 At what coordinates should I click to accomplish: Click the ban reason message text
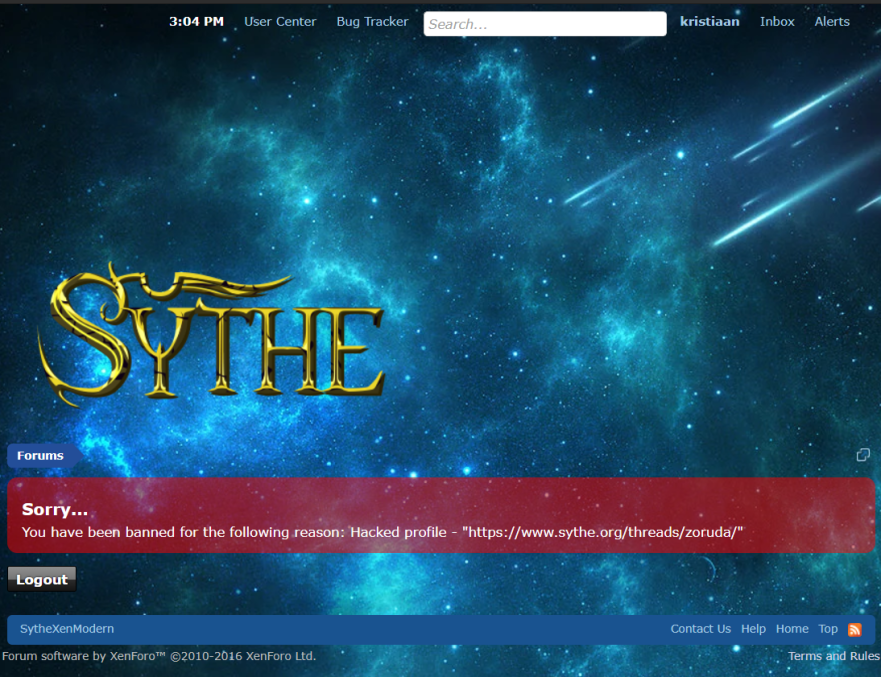coord(382,532)
